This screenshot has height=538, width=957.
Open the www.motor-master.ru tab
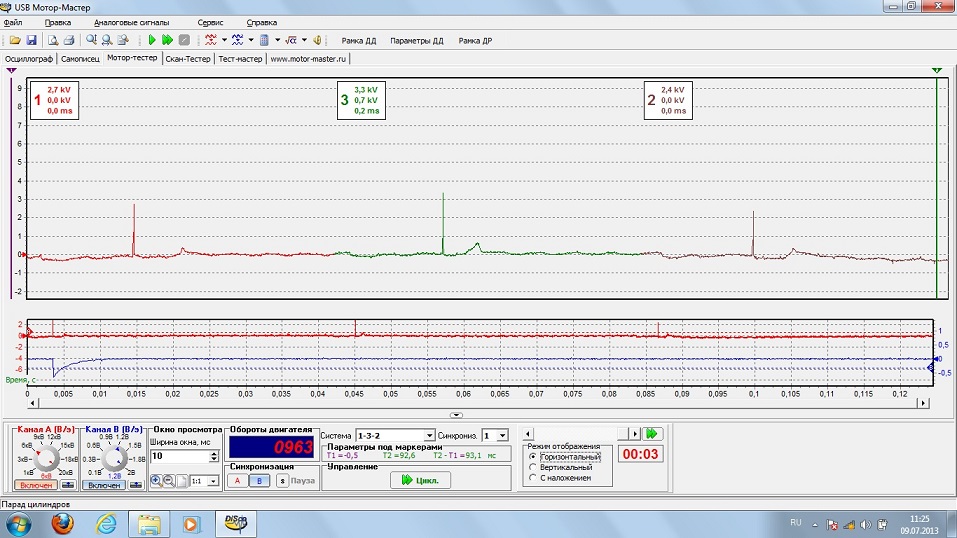(308, 59)
